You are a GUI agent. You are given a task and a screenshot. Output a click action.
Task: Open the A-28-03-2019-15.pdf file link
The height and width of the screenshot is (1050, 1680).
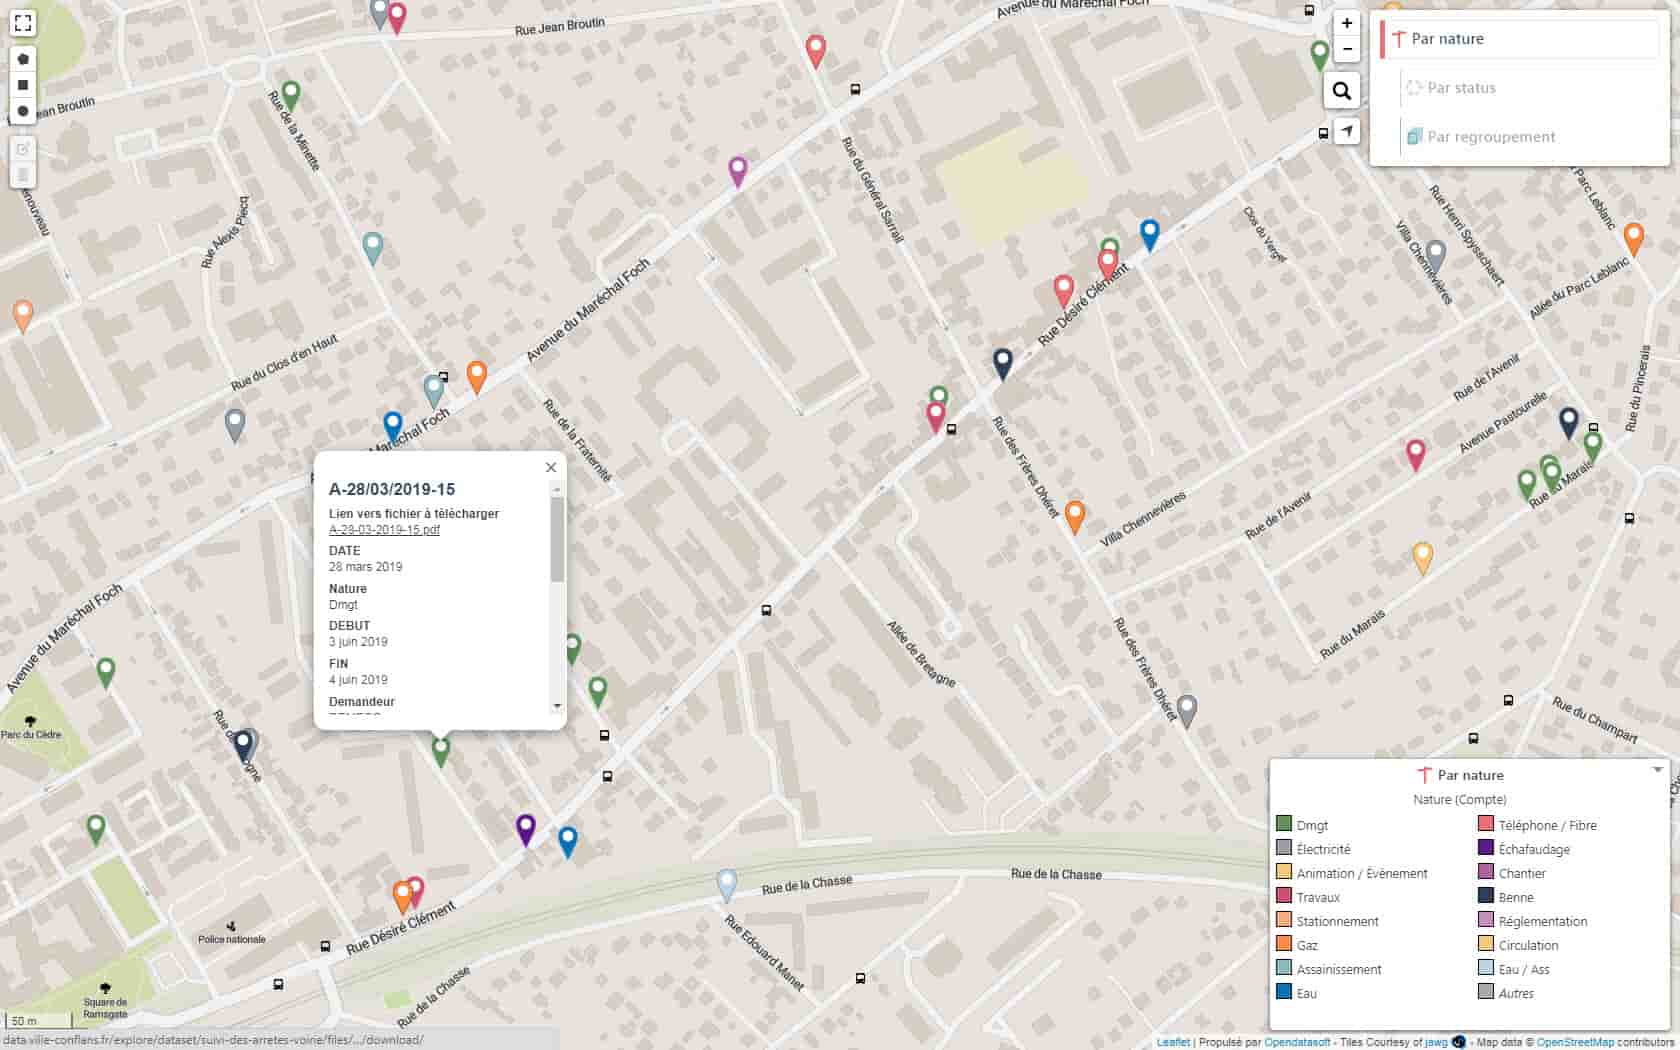point(384,530)
